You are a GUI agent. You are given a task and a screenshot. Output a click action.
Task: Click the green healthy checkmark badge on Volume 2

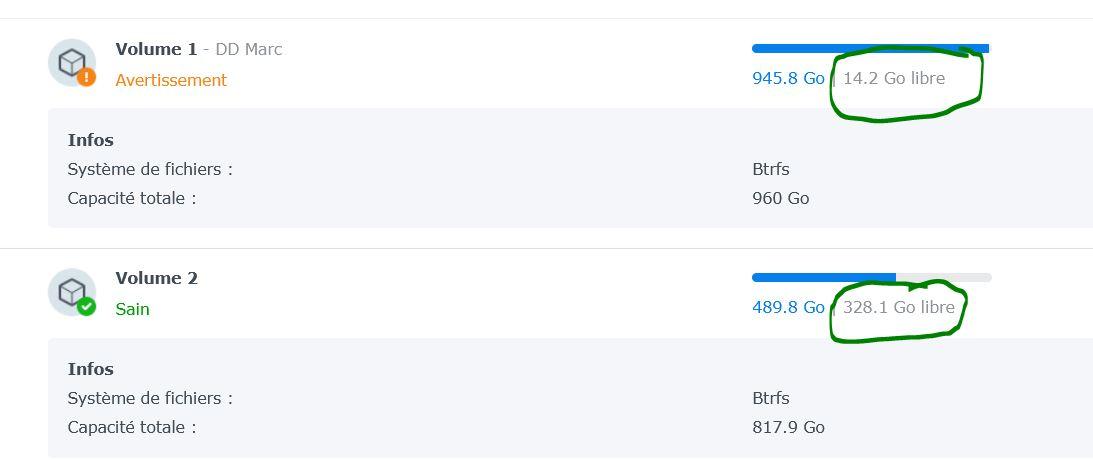[86, 306]
